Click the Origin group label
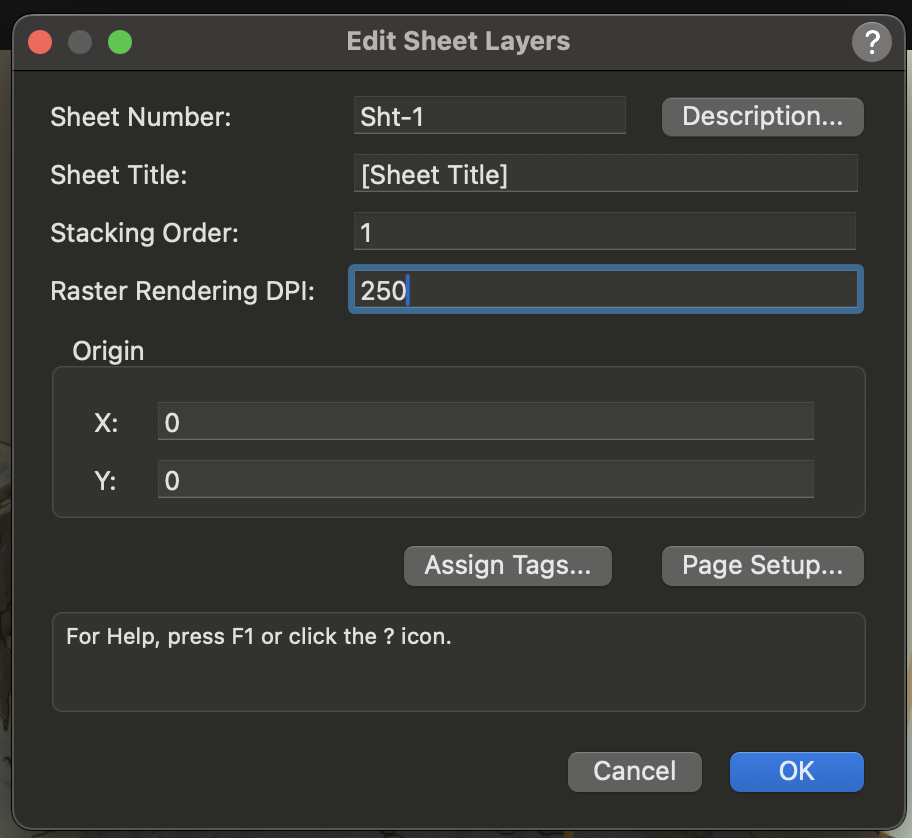 (x=108, y=351)
